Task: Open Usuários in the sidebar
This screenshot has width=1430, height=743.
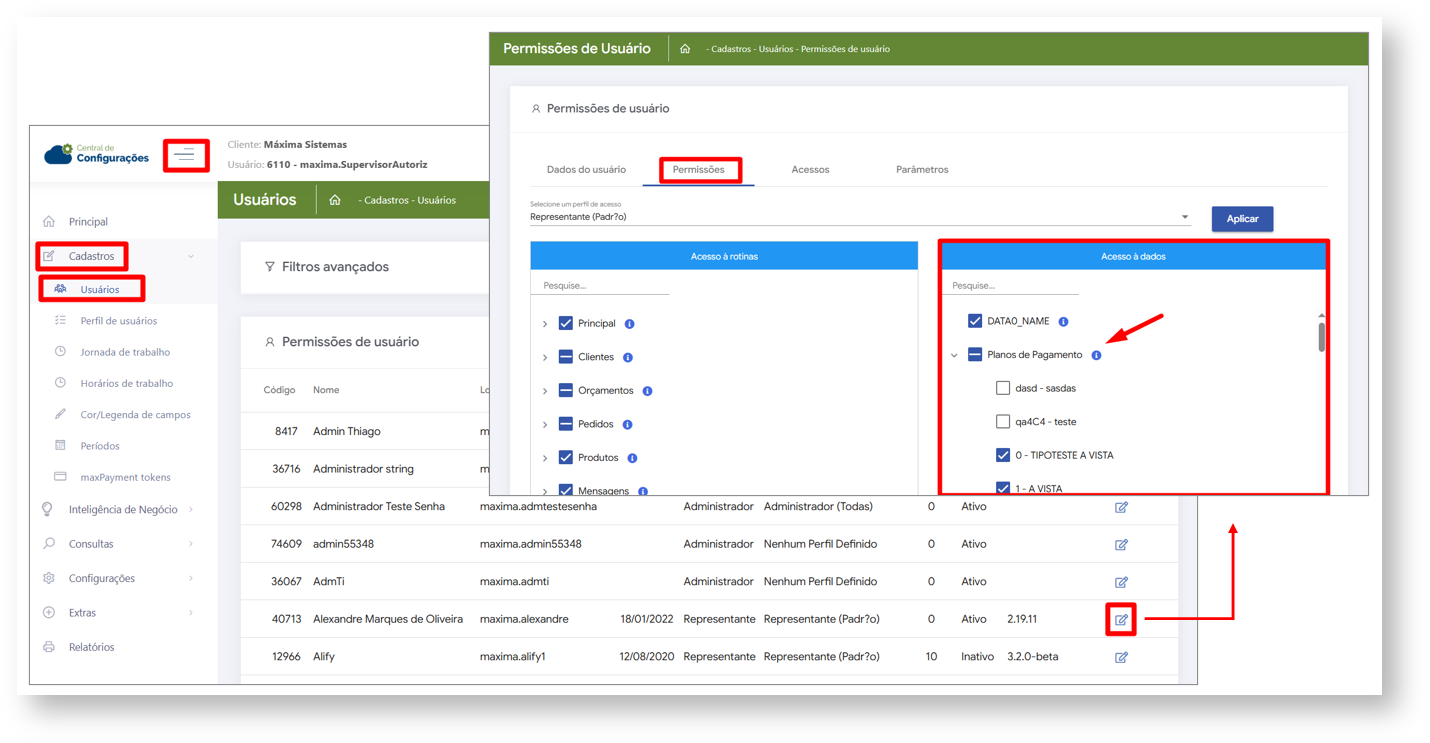Action: click(x=99, y=290)
